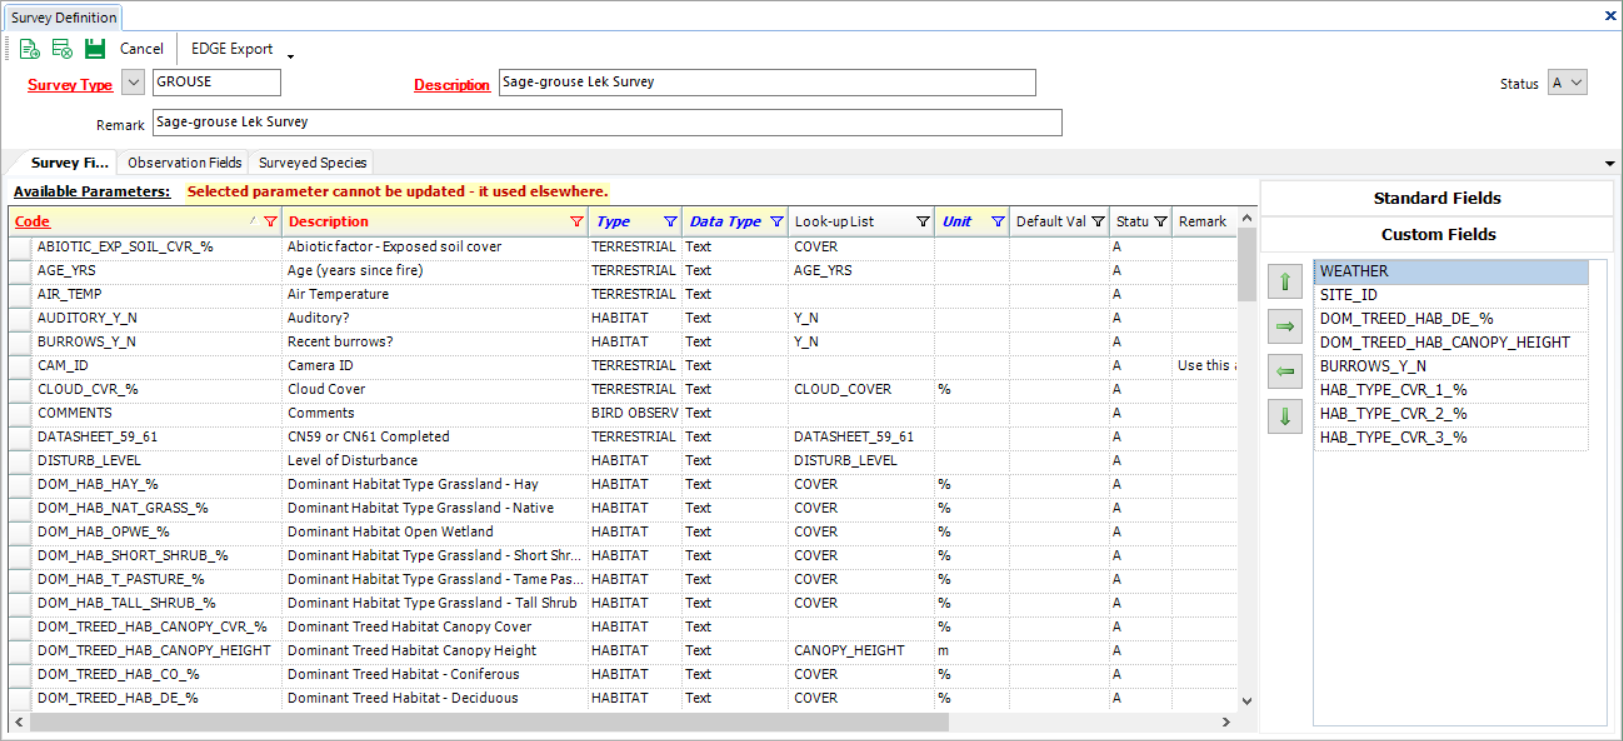Viewport: 1623px width, 741px height.
Task: Click the Description input field
Action: (x=767, y=82)
